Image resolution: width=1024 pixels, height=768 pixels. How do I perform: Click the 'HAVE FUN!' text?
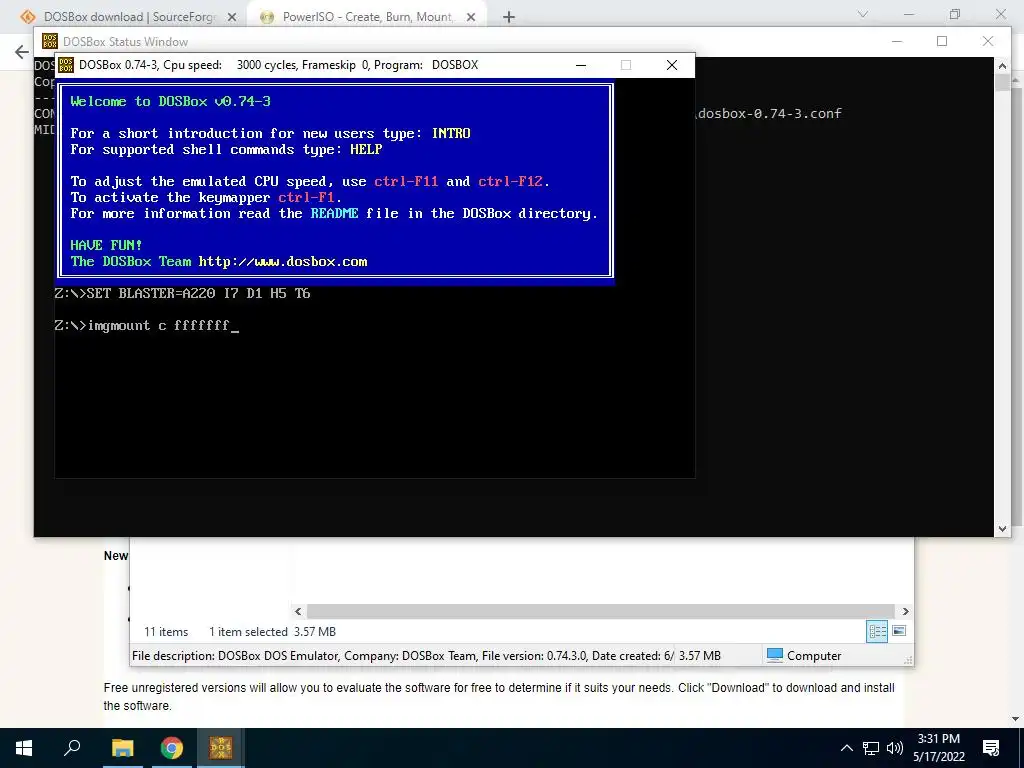[106, 246]
